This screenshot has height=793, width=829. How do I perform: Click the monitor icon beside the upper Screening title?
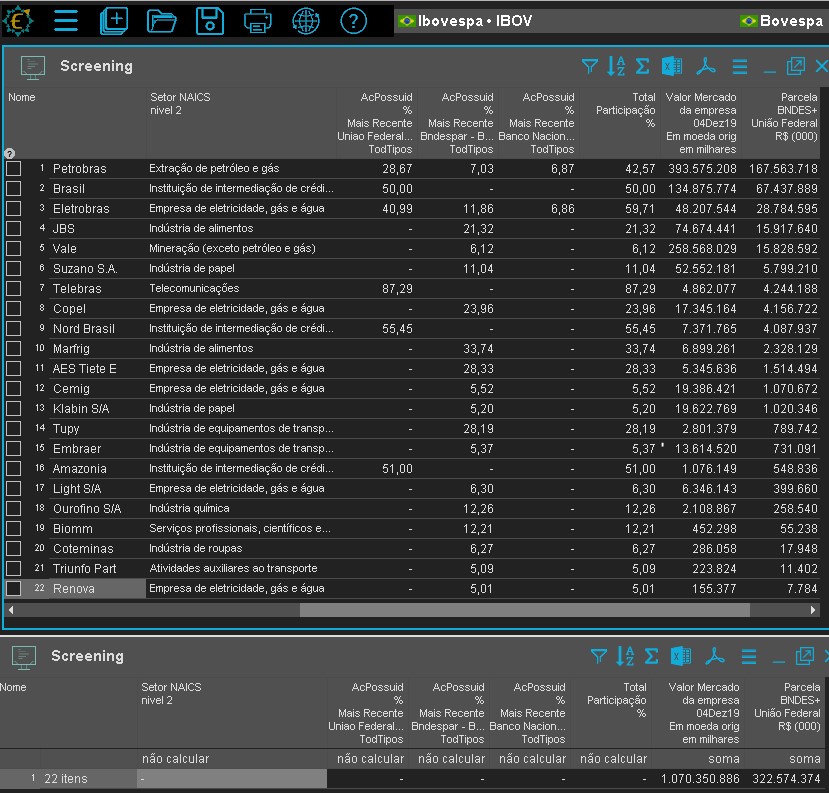pos(32,67)
